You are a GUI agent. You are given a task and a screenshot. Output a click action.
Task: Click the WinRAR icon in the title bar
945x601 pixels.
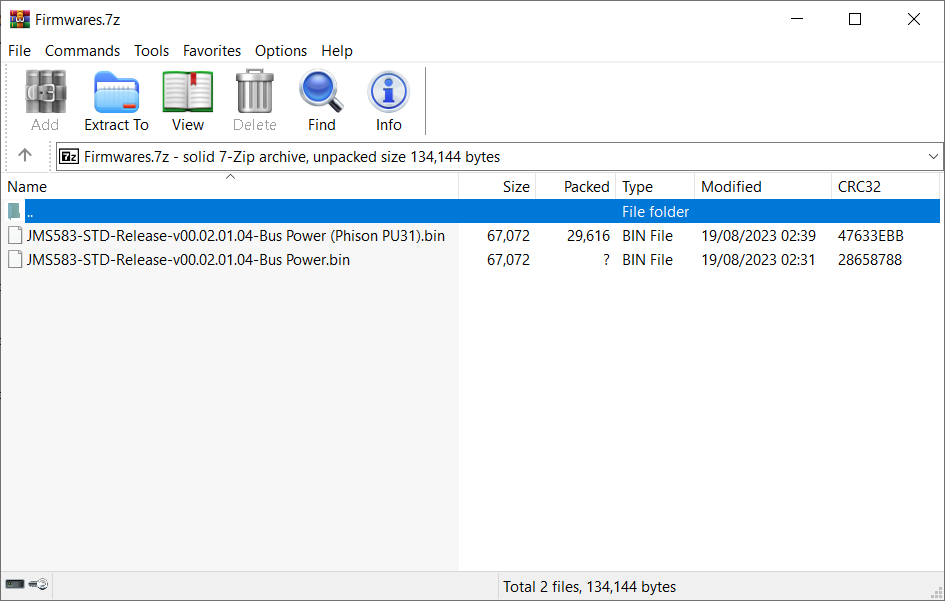pyautogui.click(x=20, y=19)
